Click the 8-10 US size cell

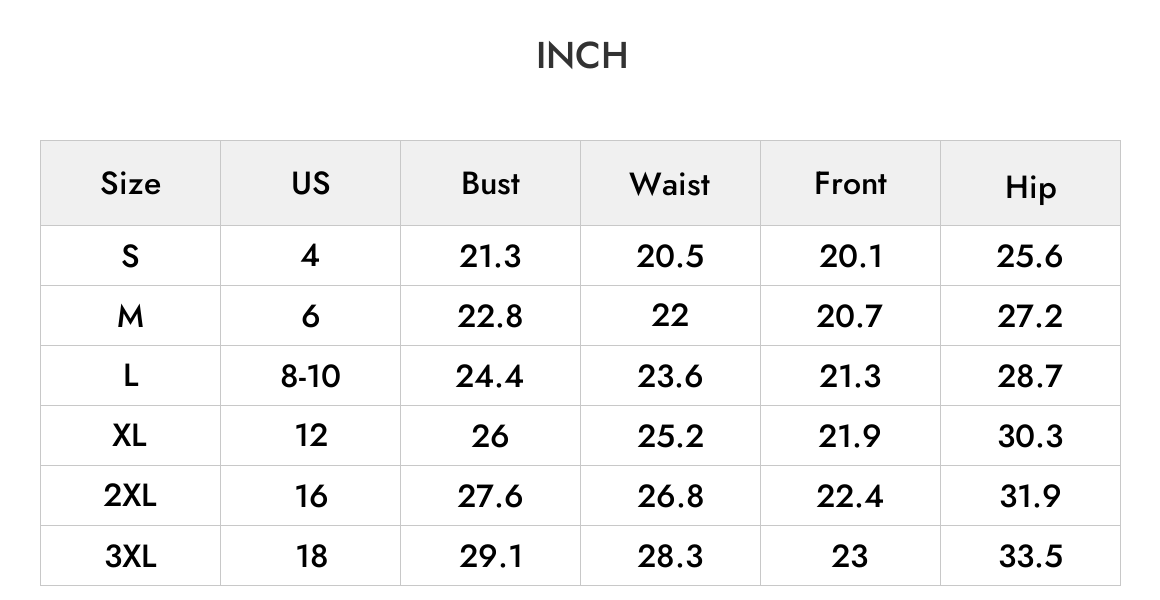310,376
